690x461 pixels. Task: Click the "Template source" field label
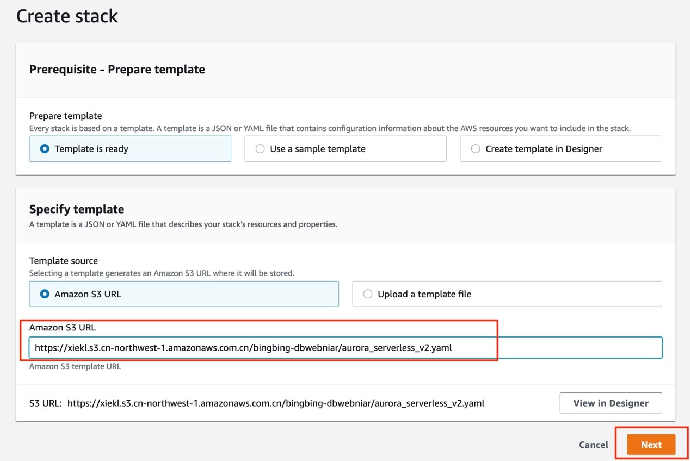pyautogui.click(x=65, y=261)
